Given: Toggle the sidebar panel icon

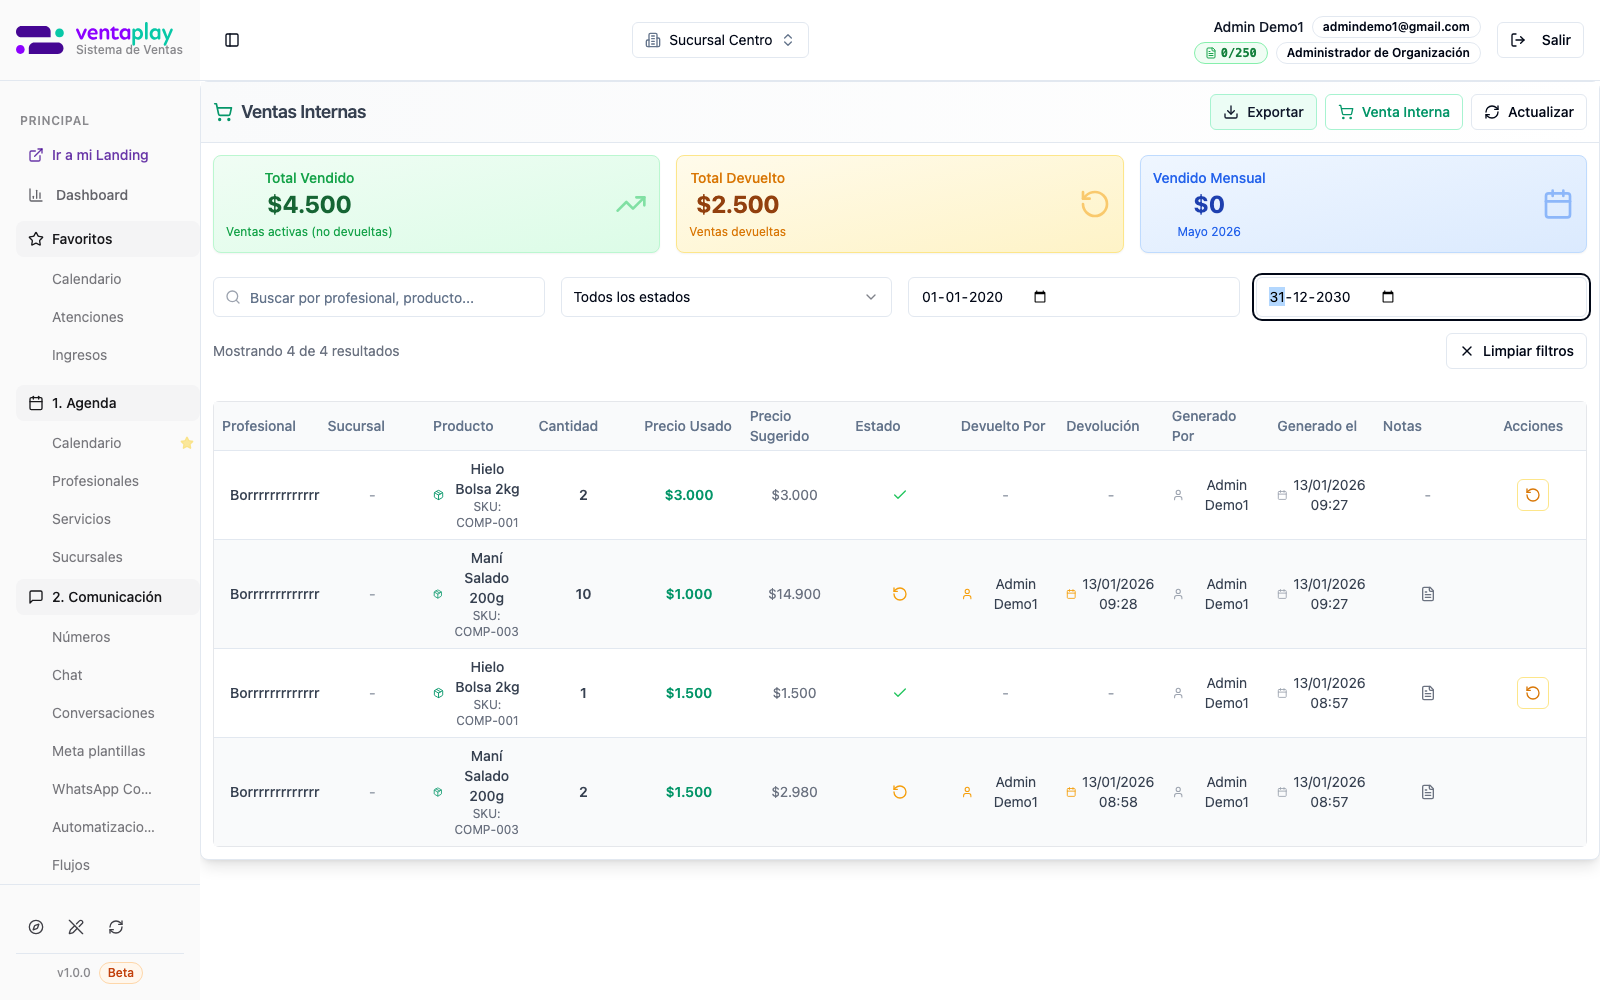Looking at the screenshot, I should [232, 40].
